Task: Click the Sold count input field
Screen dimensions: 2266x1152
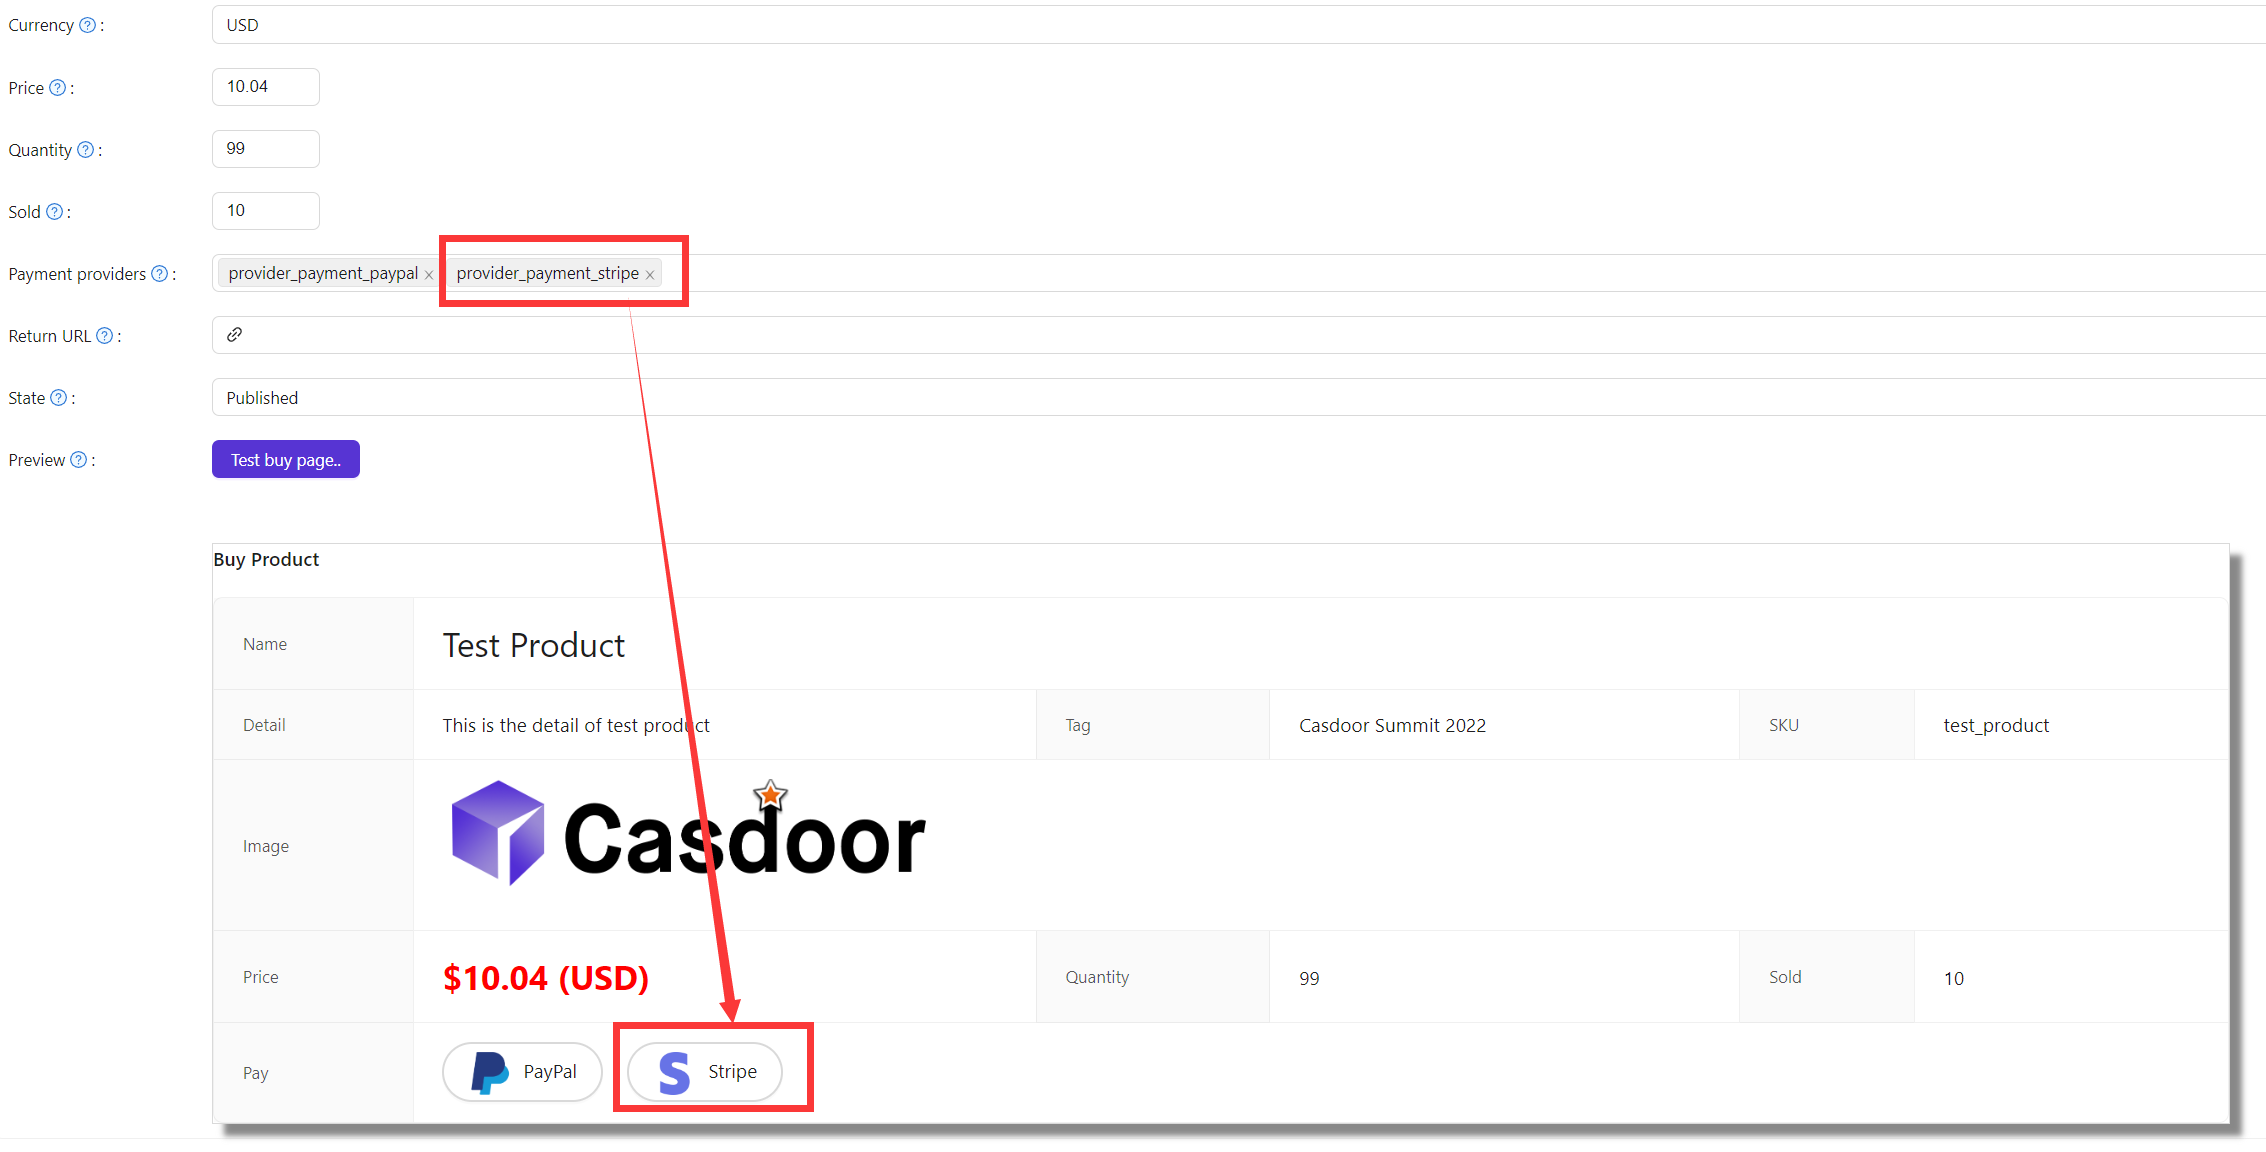Action: tap(264, 210)
